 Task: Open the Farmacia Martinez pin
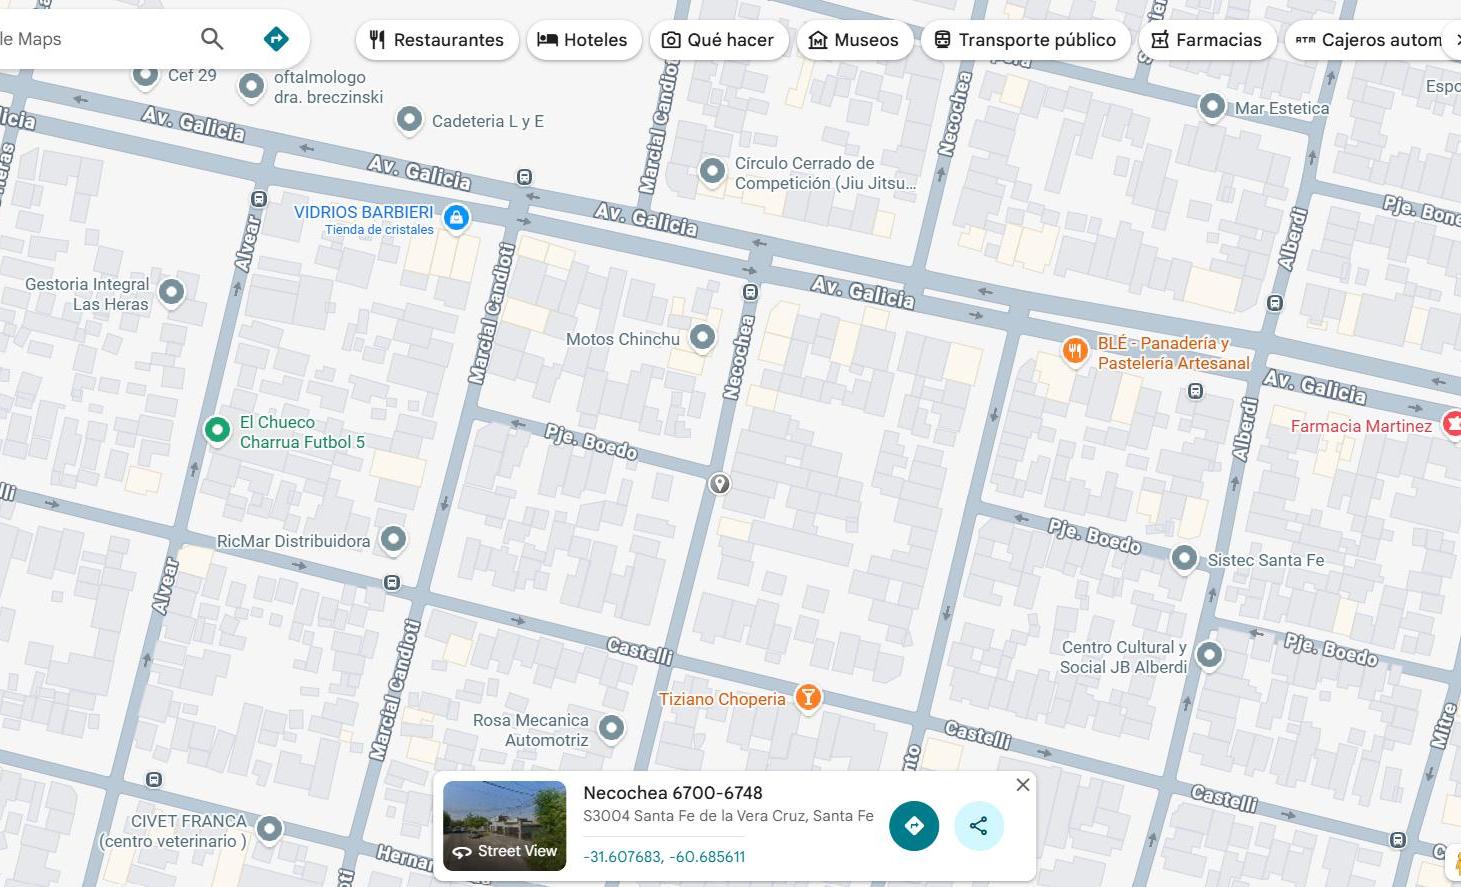1452,424
